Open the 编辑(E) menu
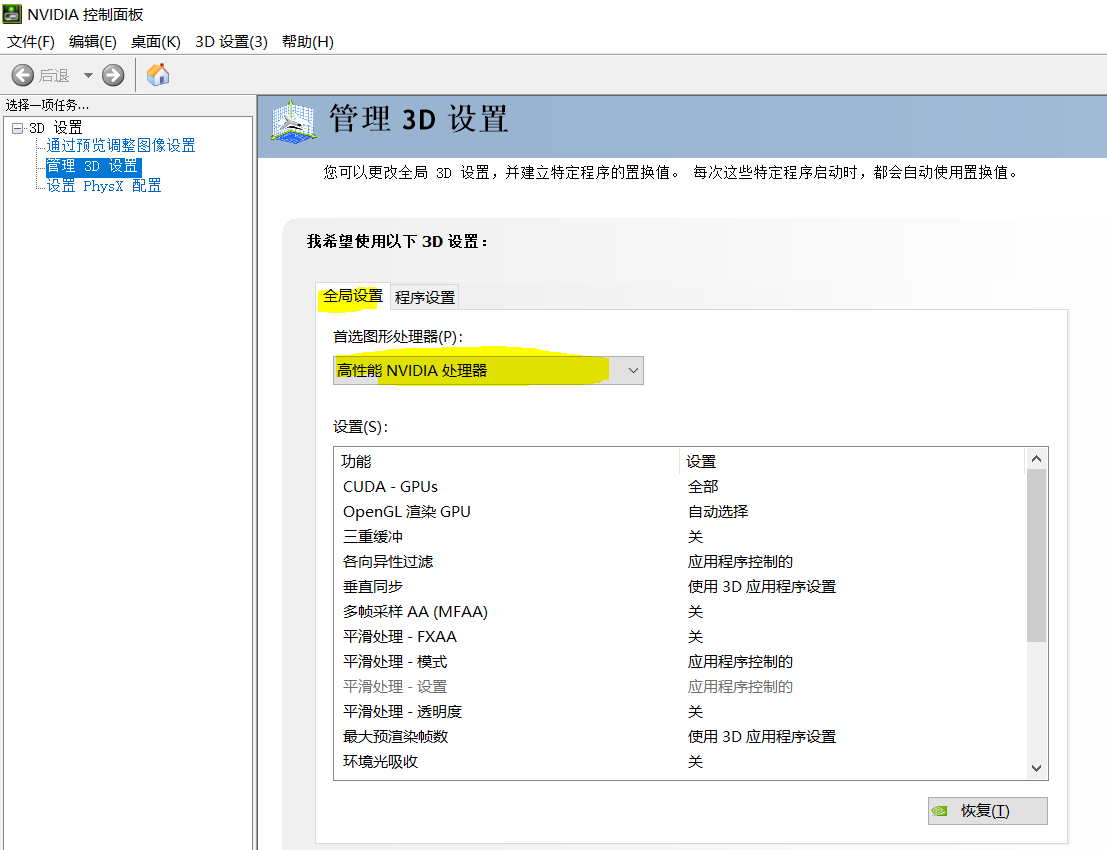 click(x=92, y=42)
